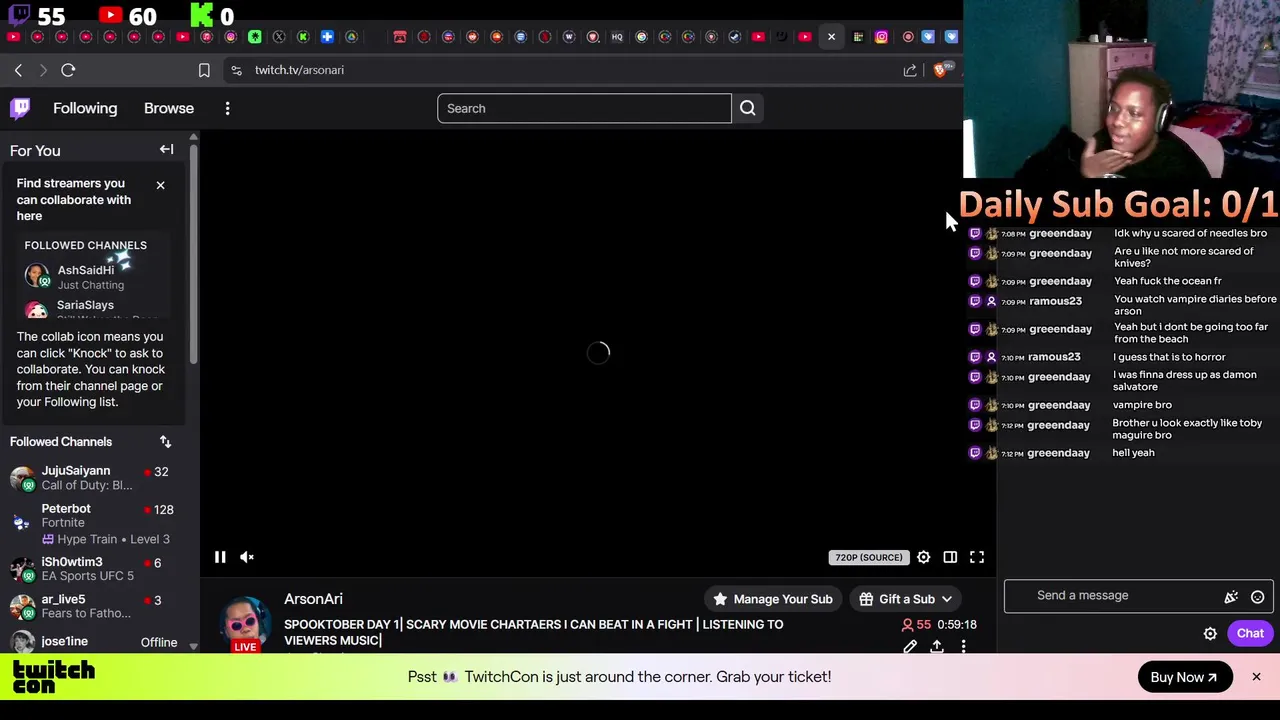Screen dimensions: 1280x720
Task: Click the Twitch logo home icon
Action: (x=20, y=108)
